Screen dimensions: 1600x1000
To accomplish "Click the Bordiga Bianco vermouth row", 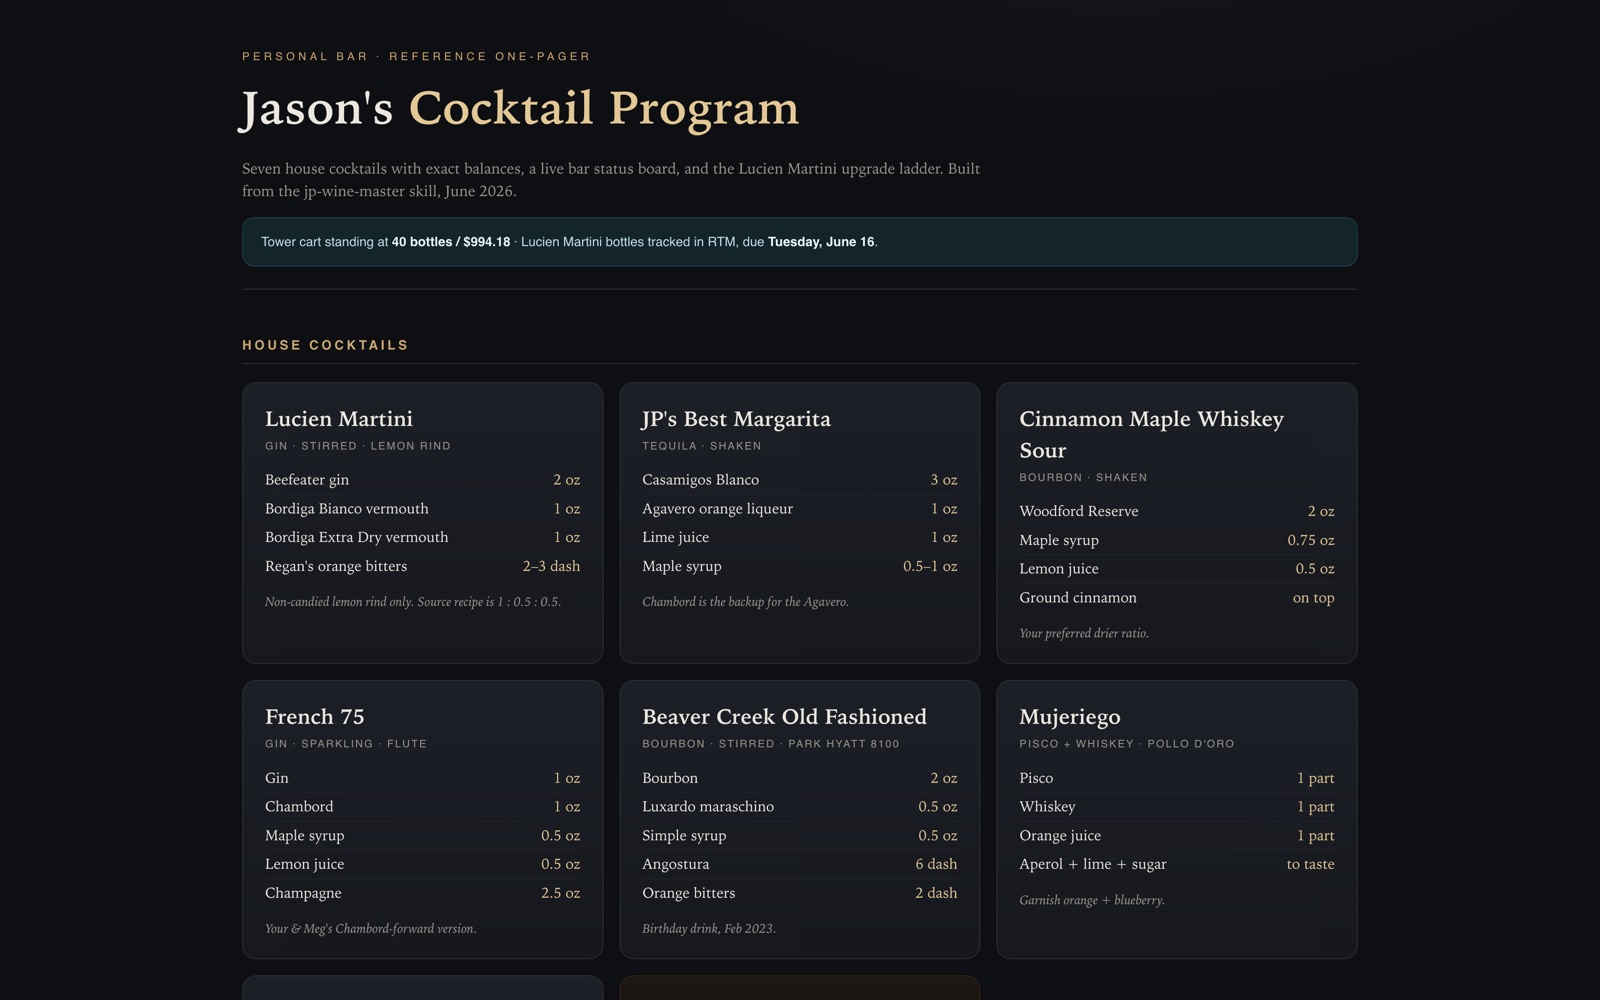I will 422,509.
